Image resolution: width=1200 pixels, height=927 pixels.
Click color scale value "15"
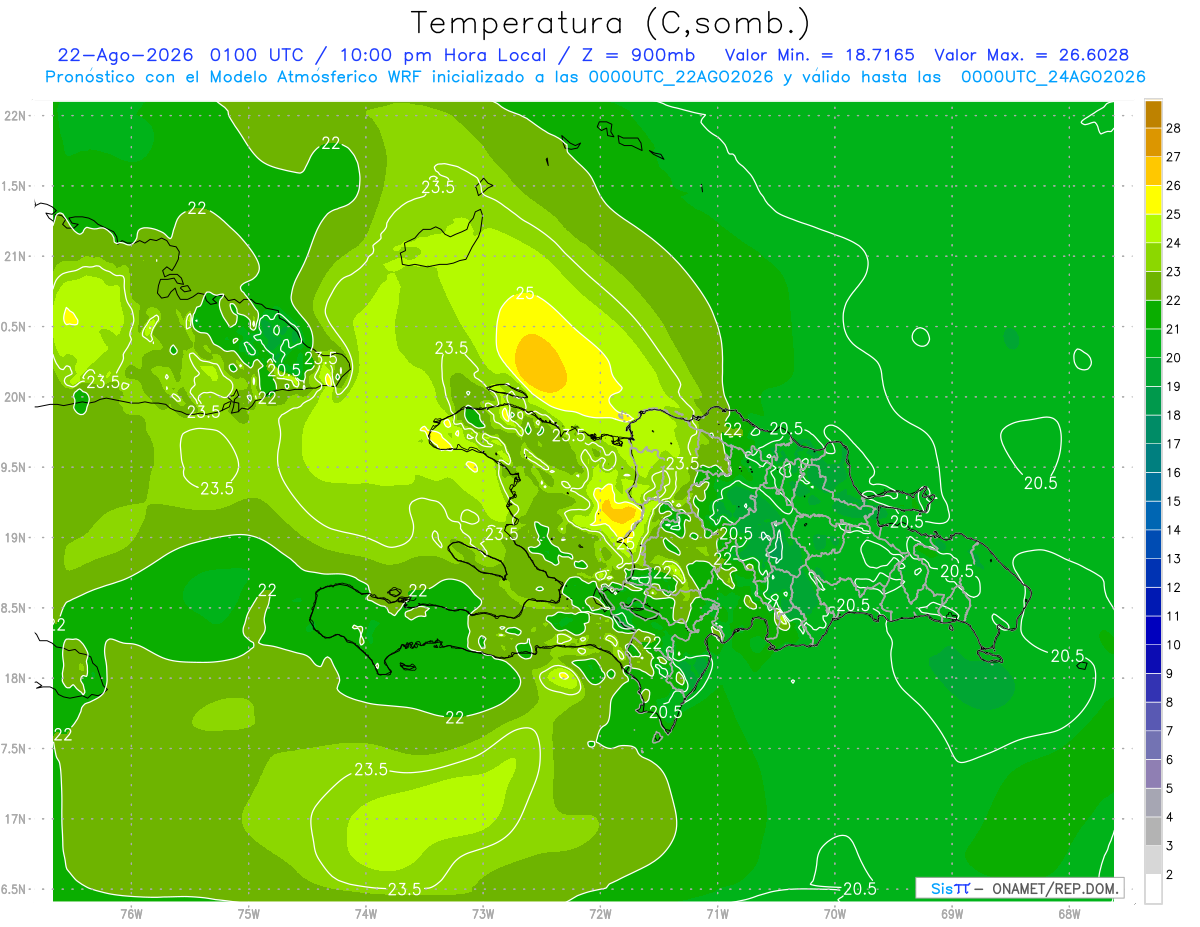click(1175, 501)
